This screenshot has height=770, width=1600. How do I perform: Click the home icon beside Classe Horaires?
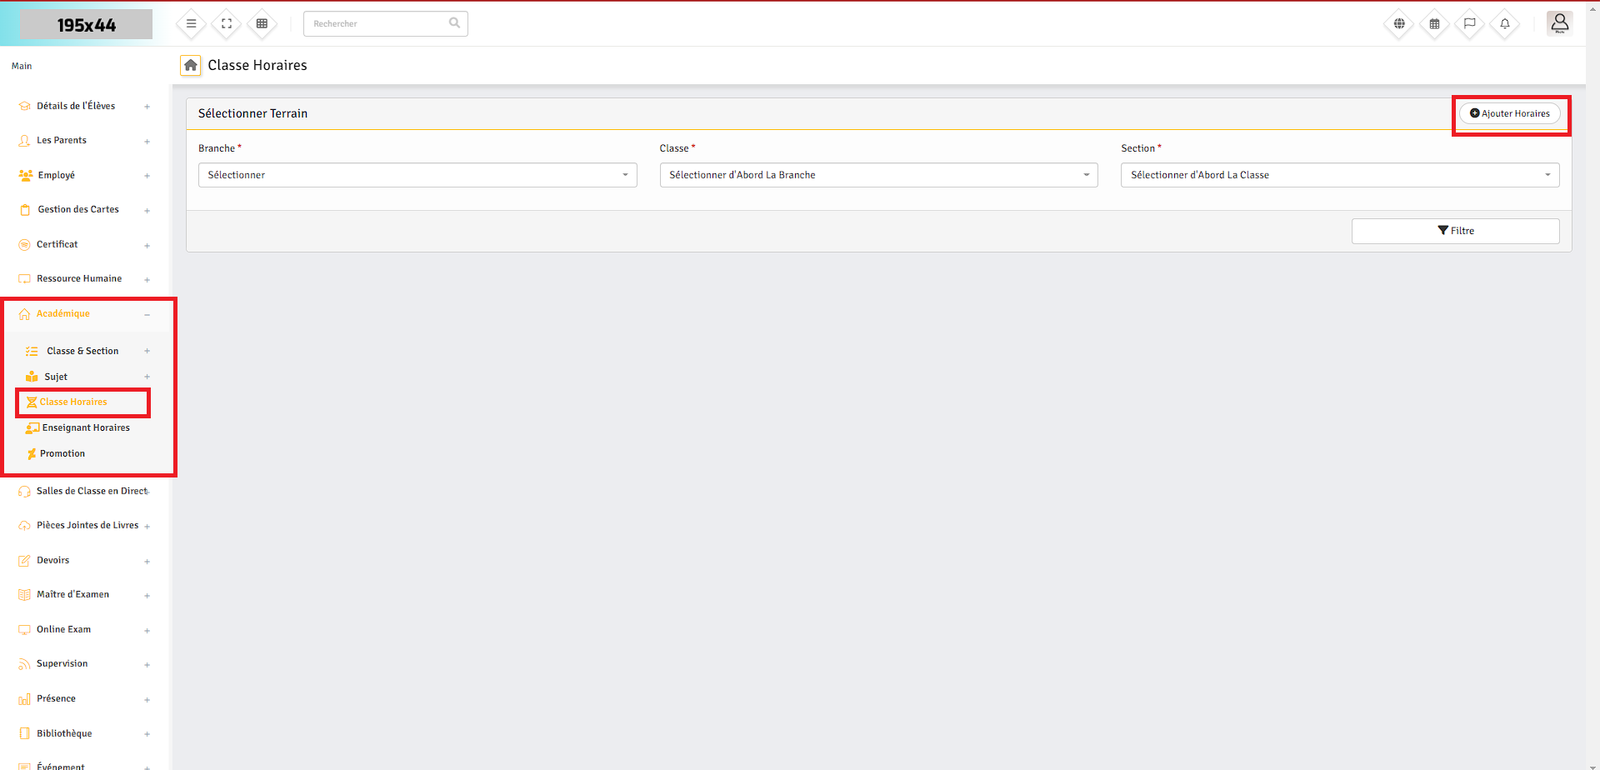pos(190,65)
